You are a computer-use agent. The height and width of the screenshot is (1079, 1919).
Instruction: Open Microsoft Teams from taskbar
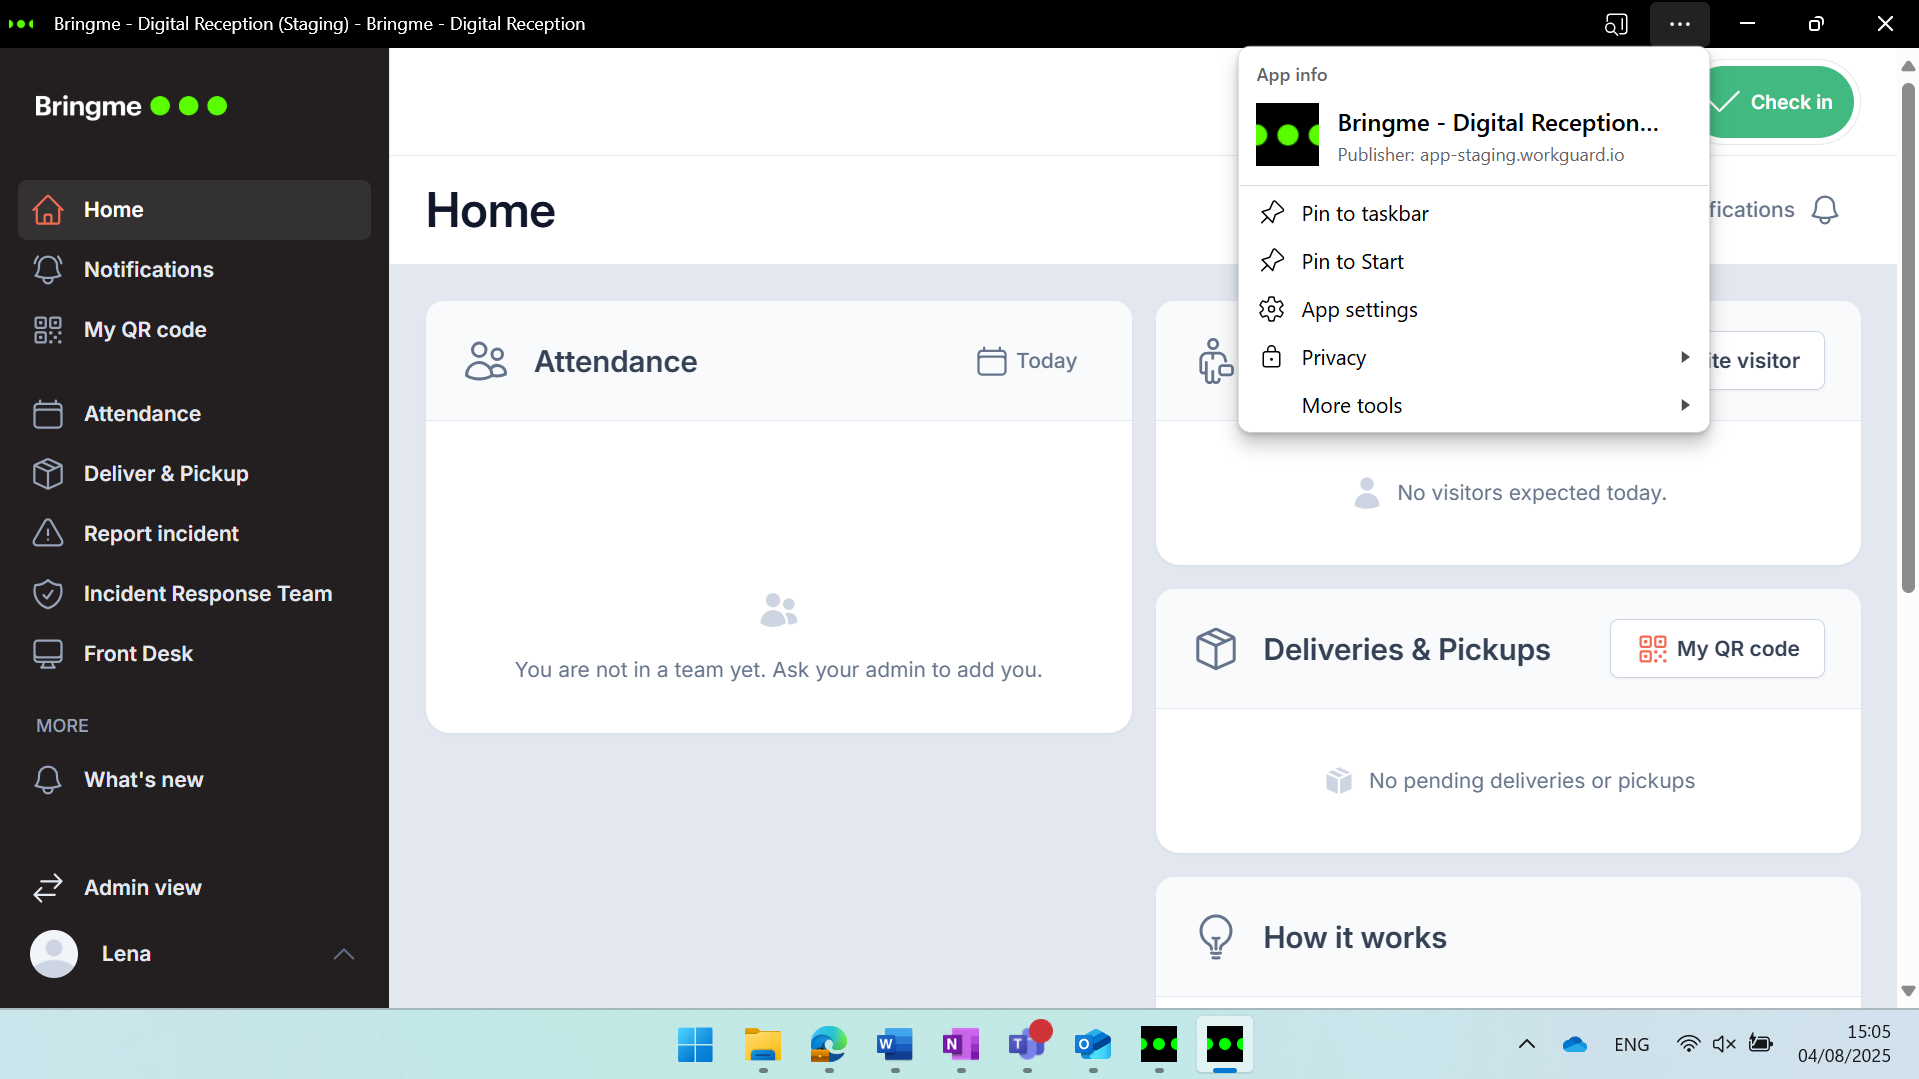(x=1027, y=1045)
